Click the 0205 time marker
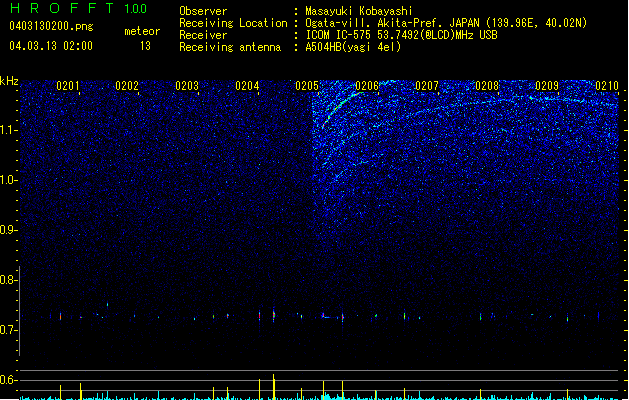This screenshot has height=400, width=629. pyautogui.click(x=307, y=86)
